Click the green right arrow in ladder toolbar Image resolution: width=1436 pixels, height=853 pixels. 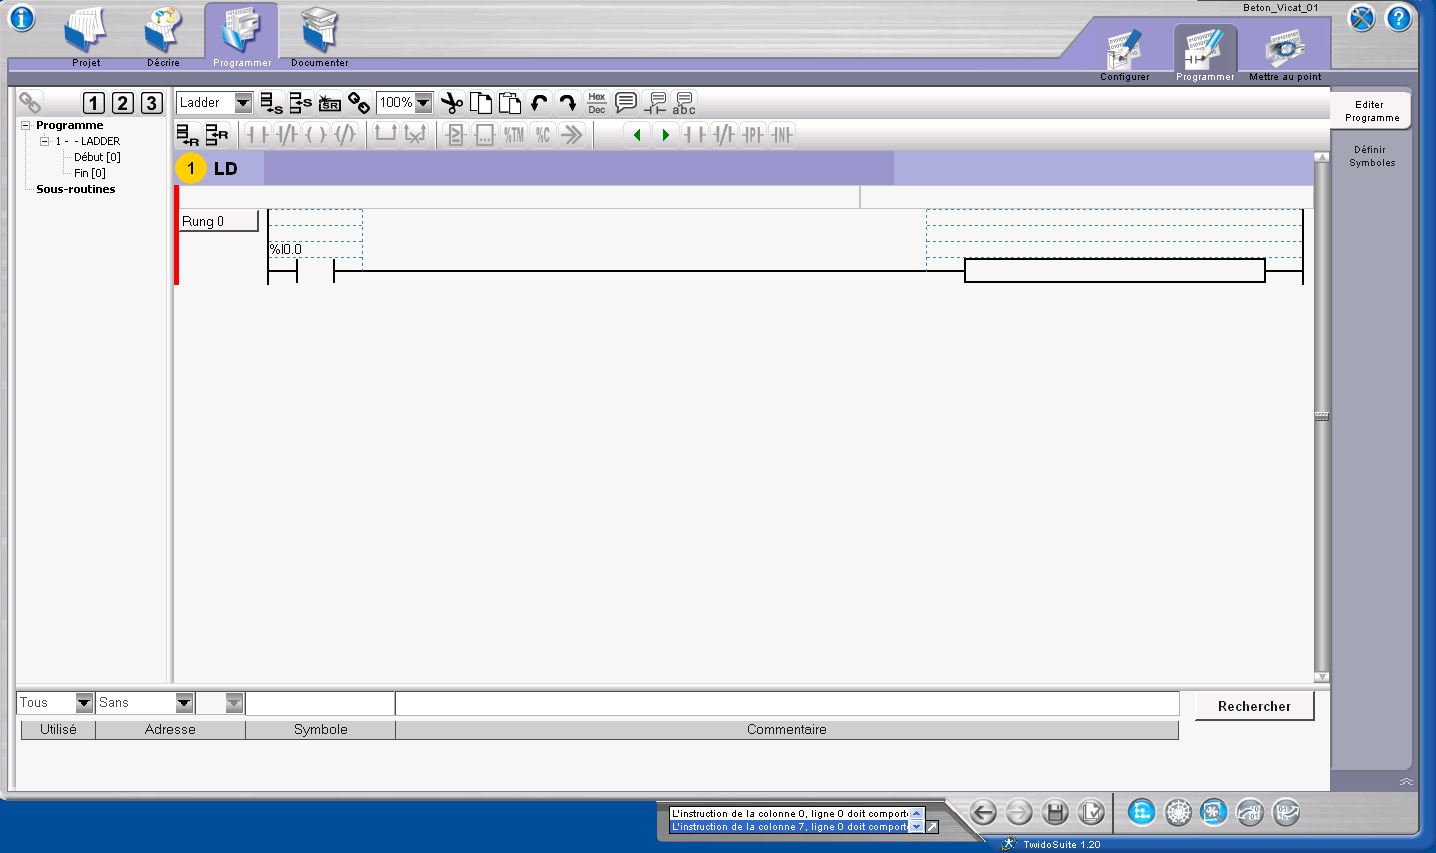point(666,134)
